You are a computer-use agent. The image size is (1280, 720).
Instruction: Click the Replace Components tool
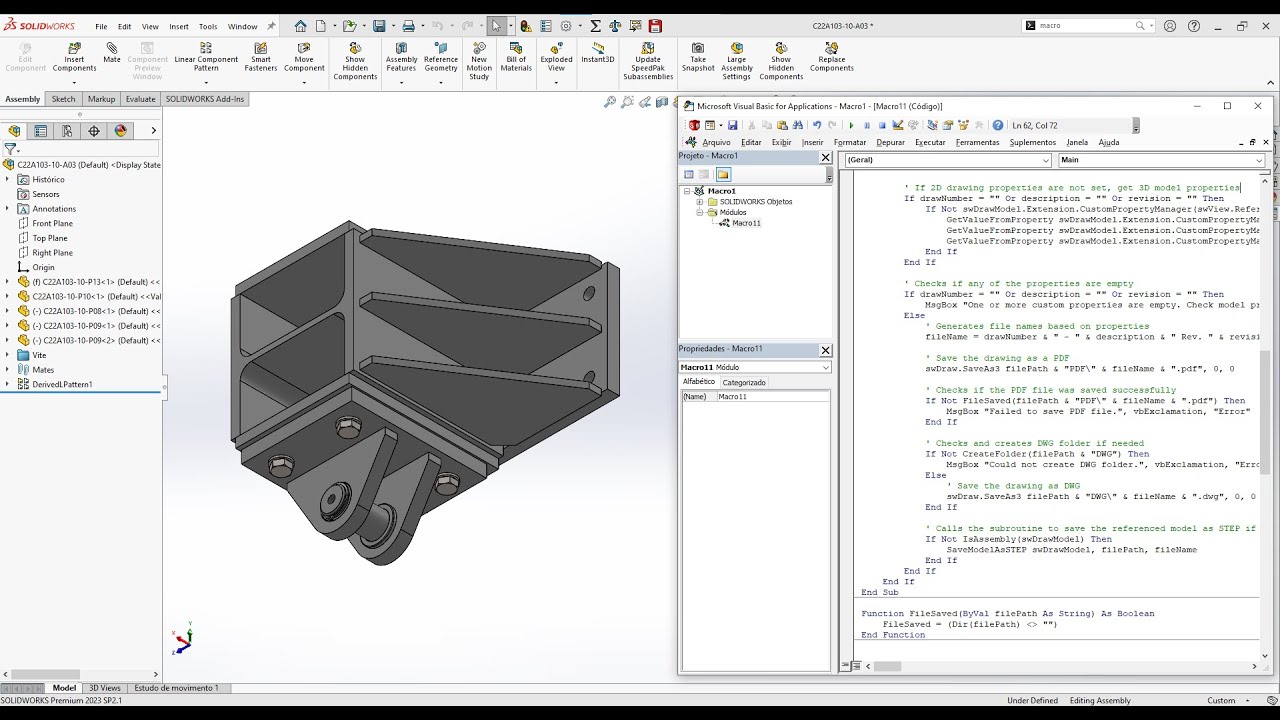pyautogui.click(x=832, y=58)
